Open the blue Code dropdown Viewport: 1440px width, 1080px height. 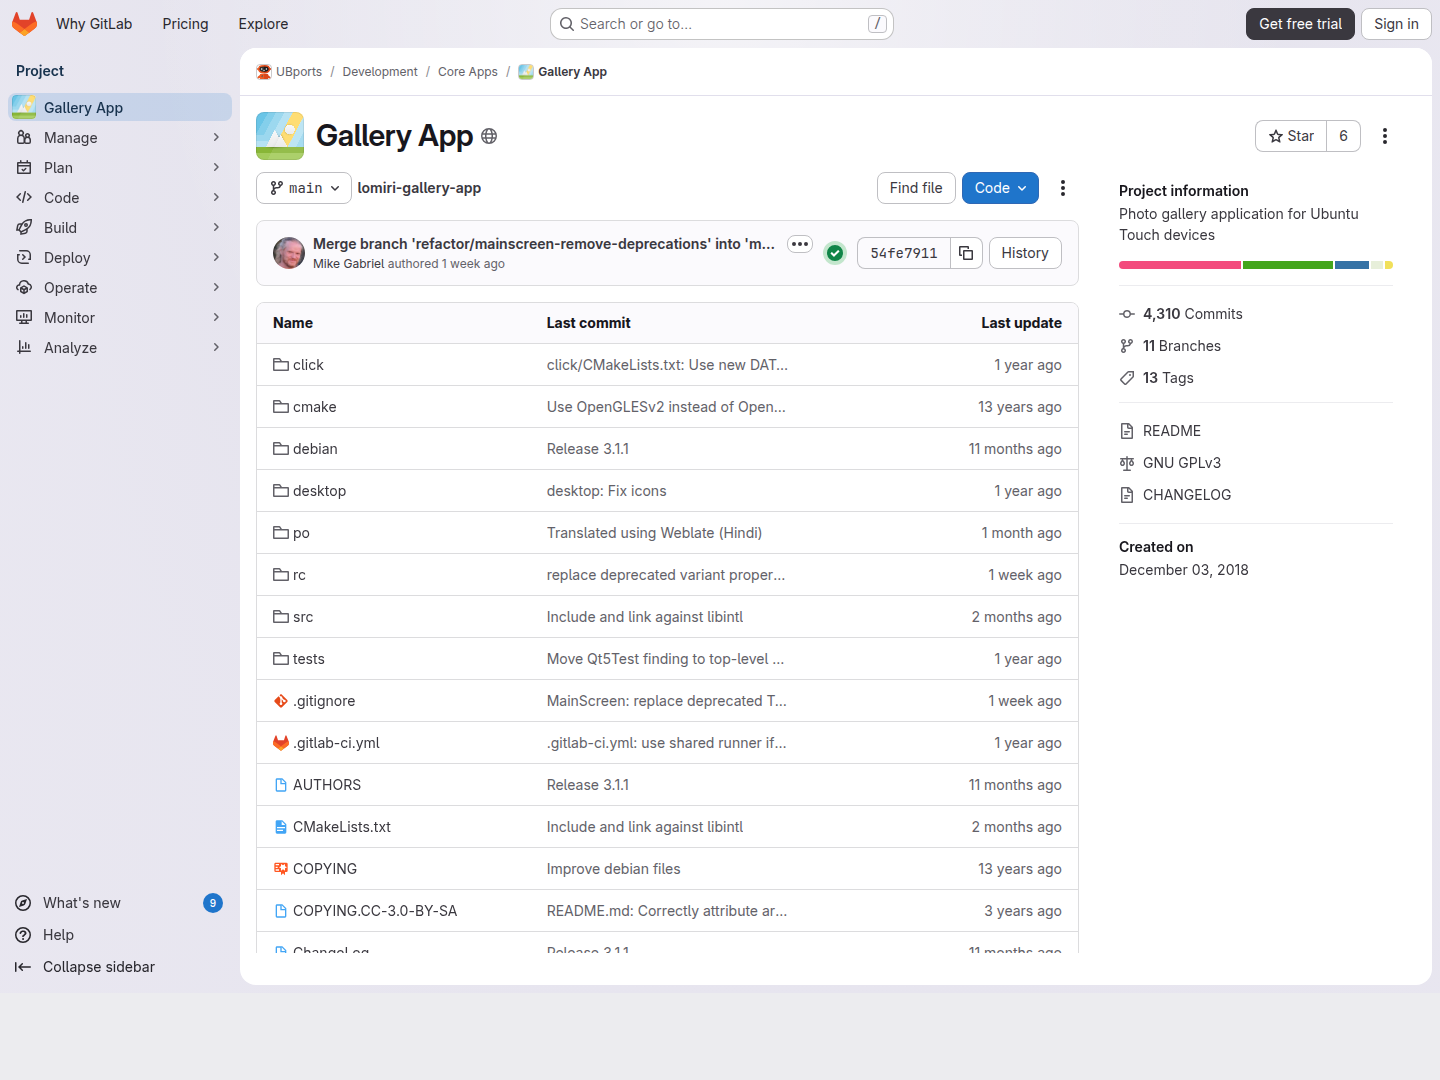click(x=1000, y=188)
